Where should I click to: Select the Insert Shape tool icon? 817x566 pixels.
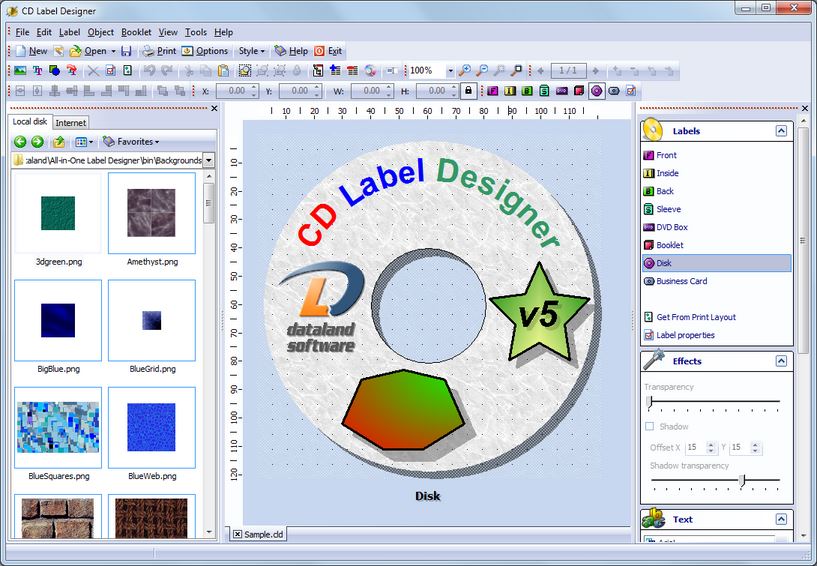54,70
